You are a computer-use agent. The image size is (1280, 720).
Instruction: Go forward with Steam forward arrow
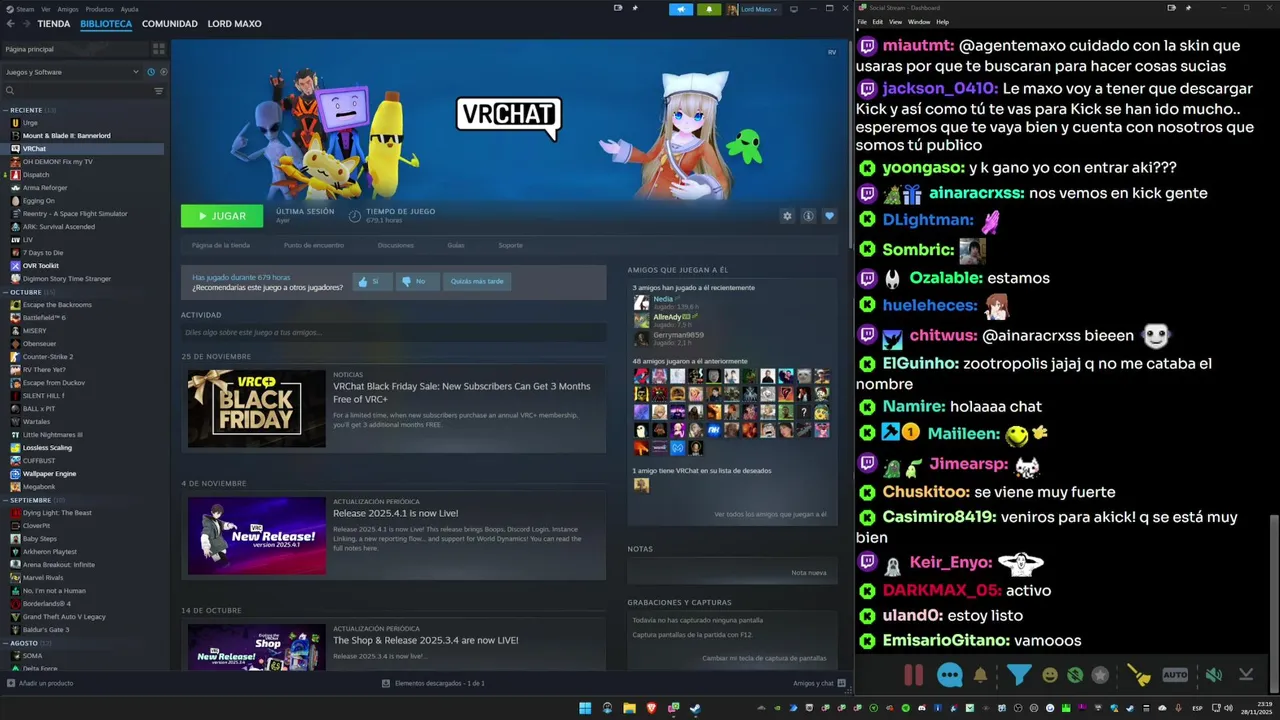pyautogui.click(x=25, y=24)
